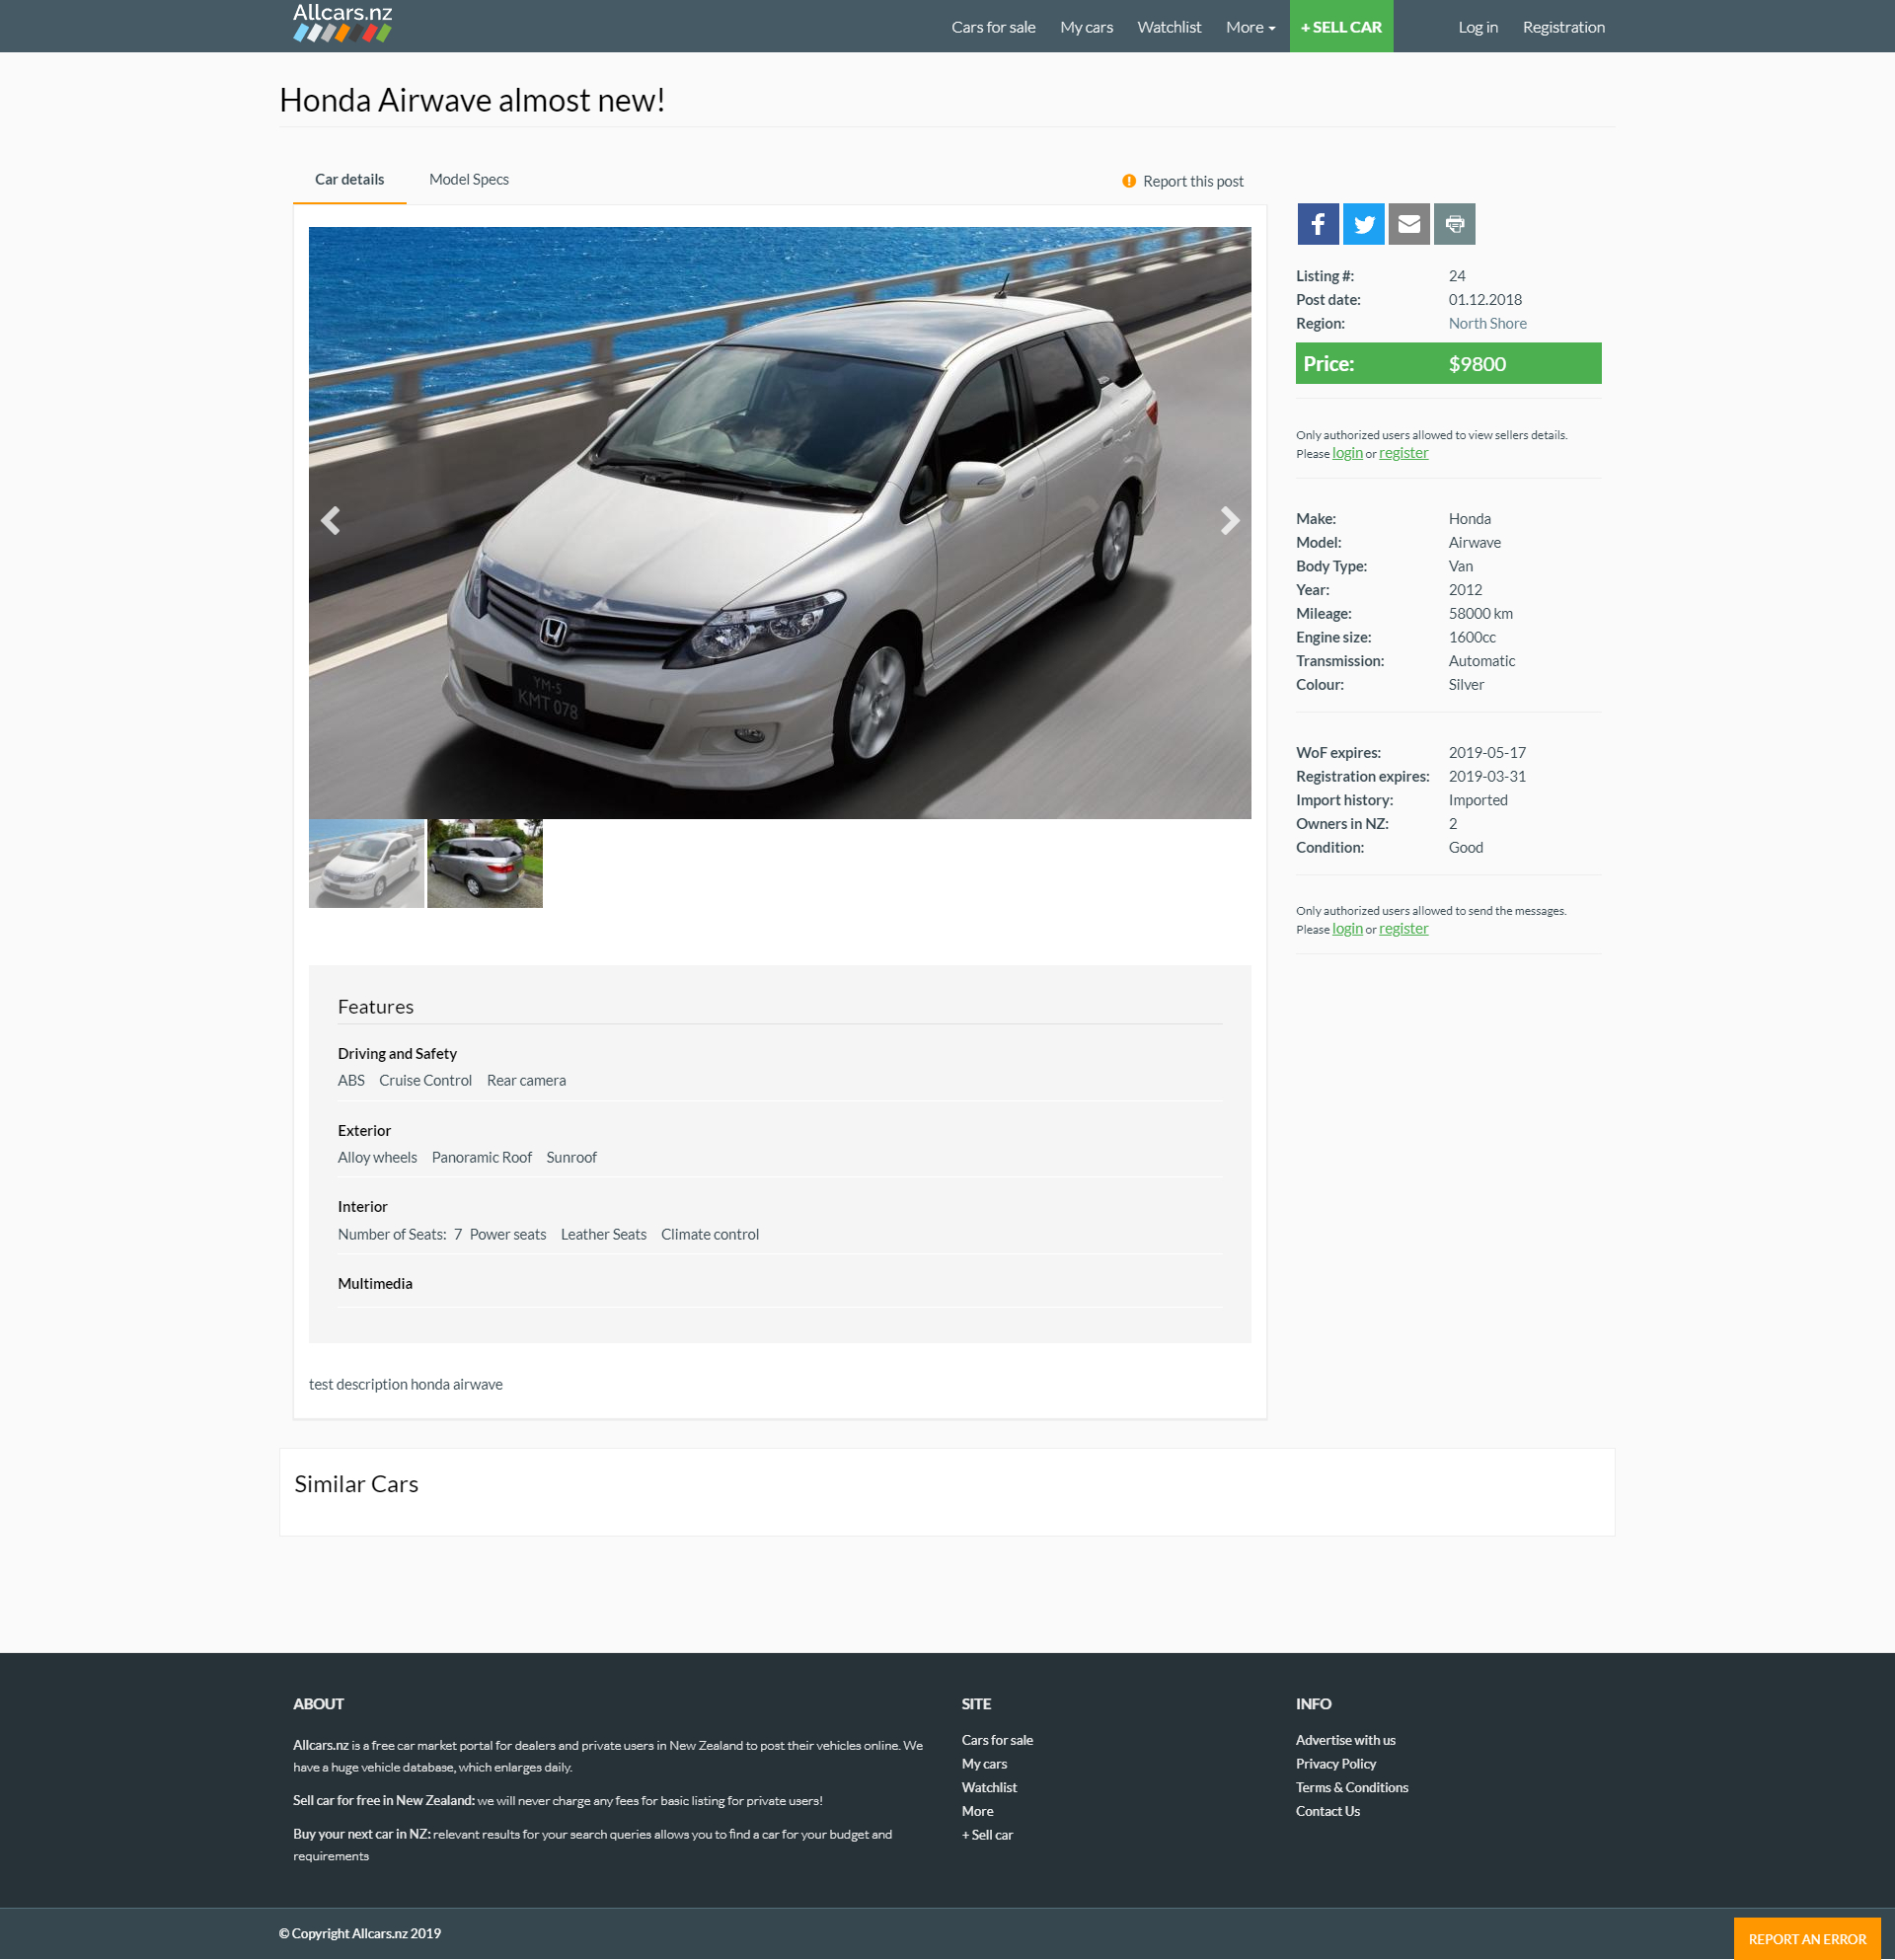Select the grey rear-view car thumbnail
This screenshot has height=1960, width=1895.
point(485,864)
